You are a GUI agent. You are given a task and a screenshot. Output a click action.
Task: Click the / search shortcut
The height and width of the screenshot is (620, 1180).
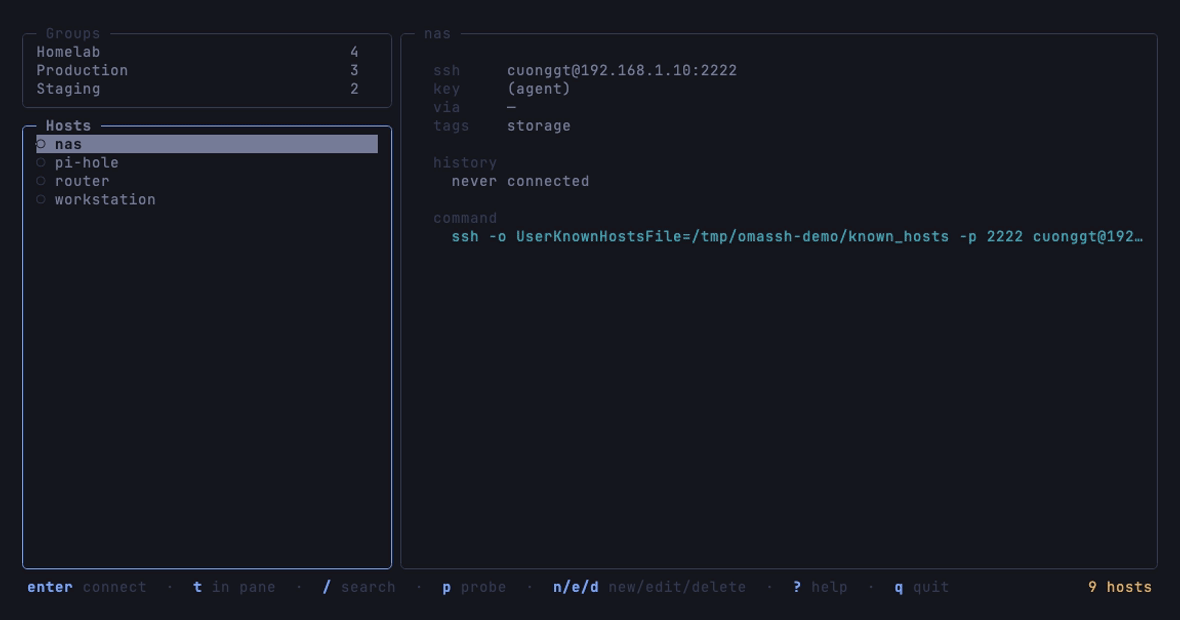click(358, 587)
